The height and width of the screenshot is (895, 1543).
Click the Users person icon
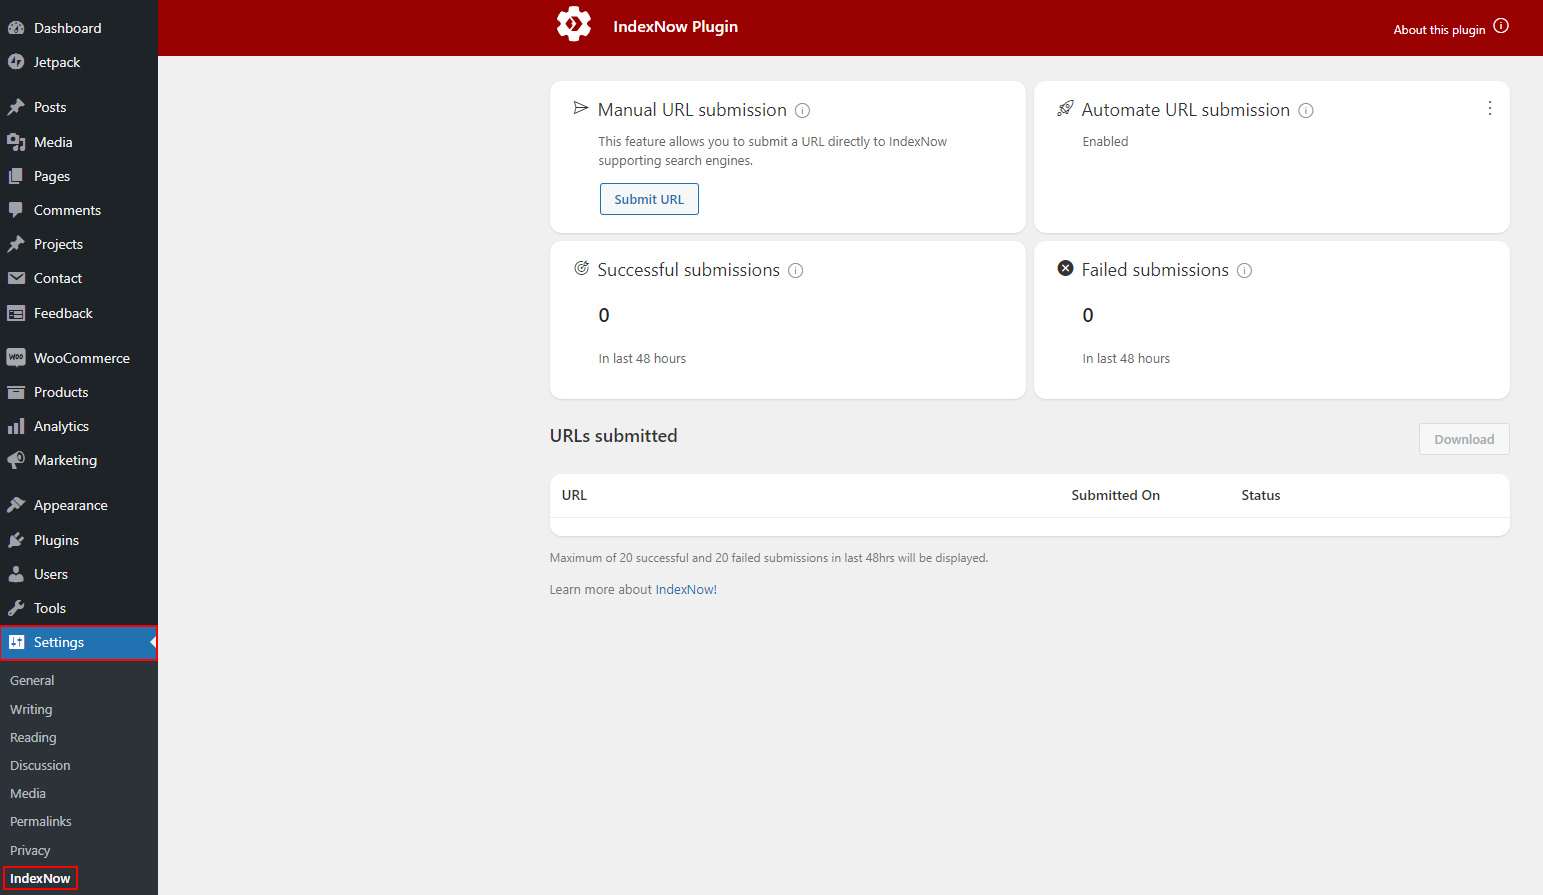(x=16, y=574)
